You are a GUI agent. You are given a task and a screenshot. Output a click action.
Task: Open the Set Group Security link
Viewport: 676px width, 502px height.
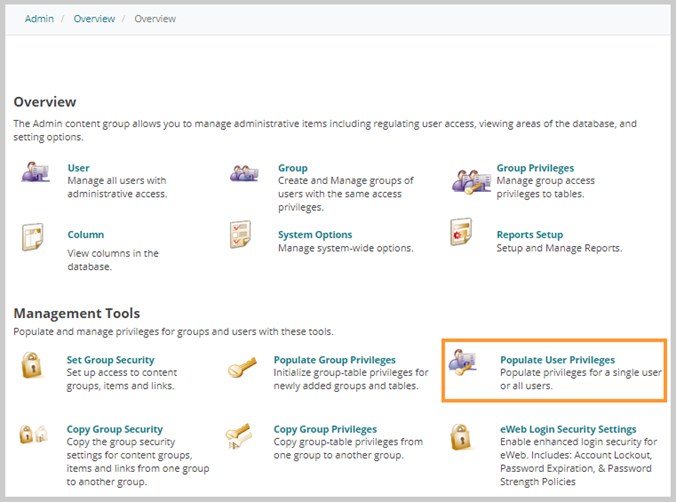tap(110, 360)
